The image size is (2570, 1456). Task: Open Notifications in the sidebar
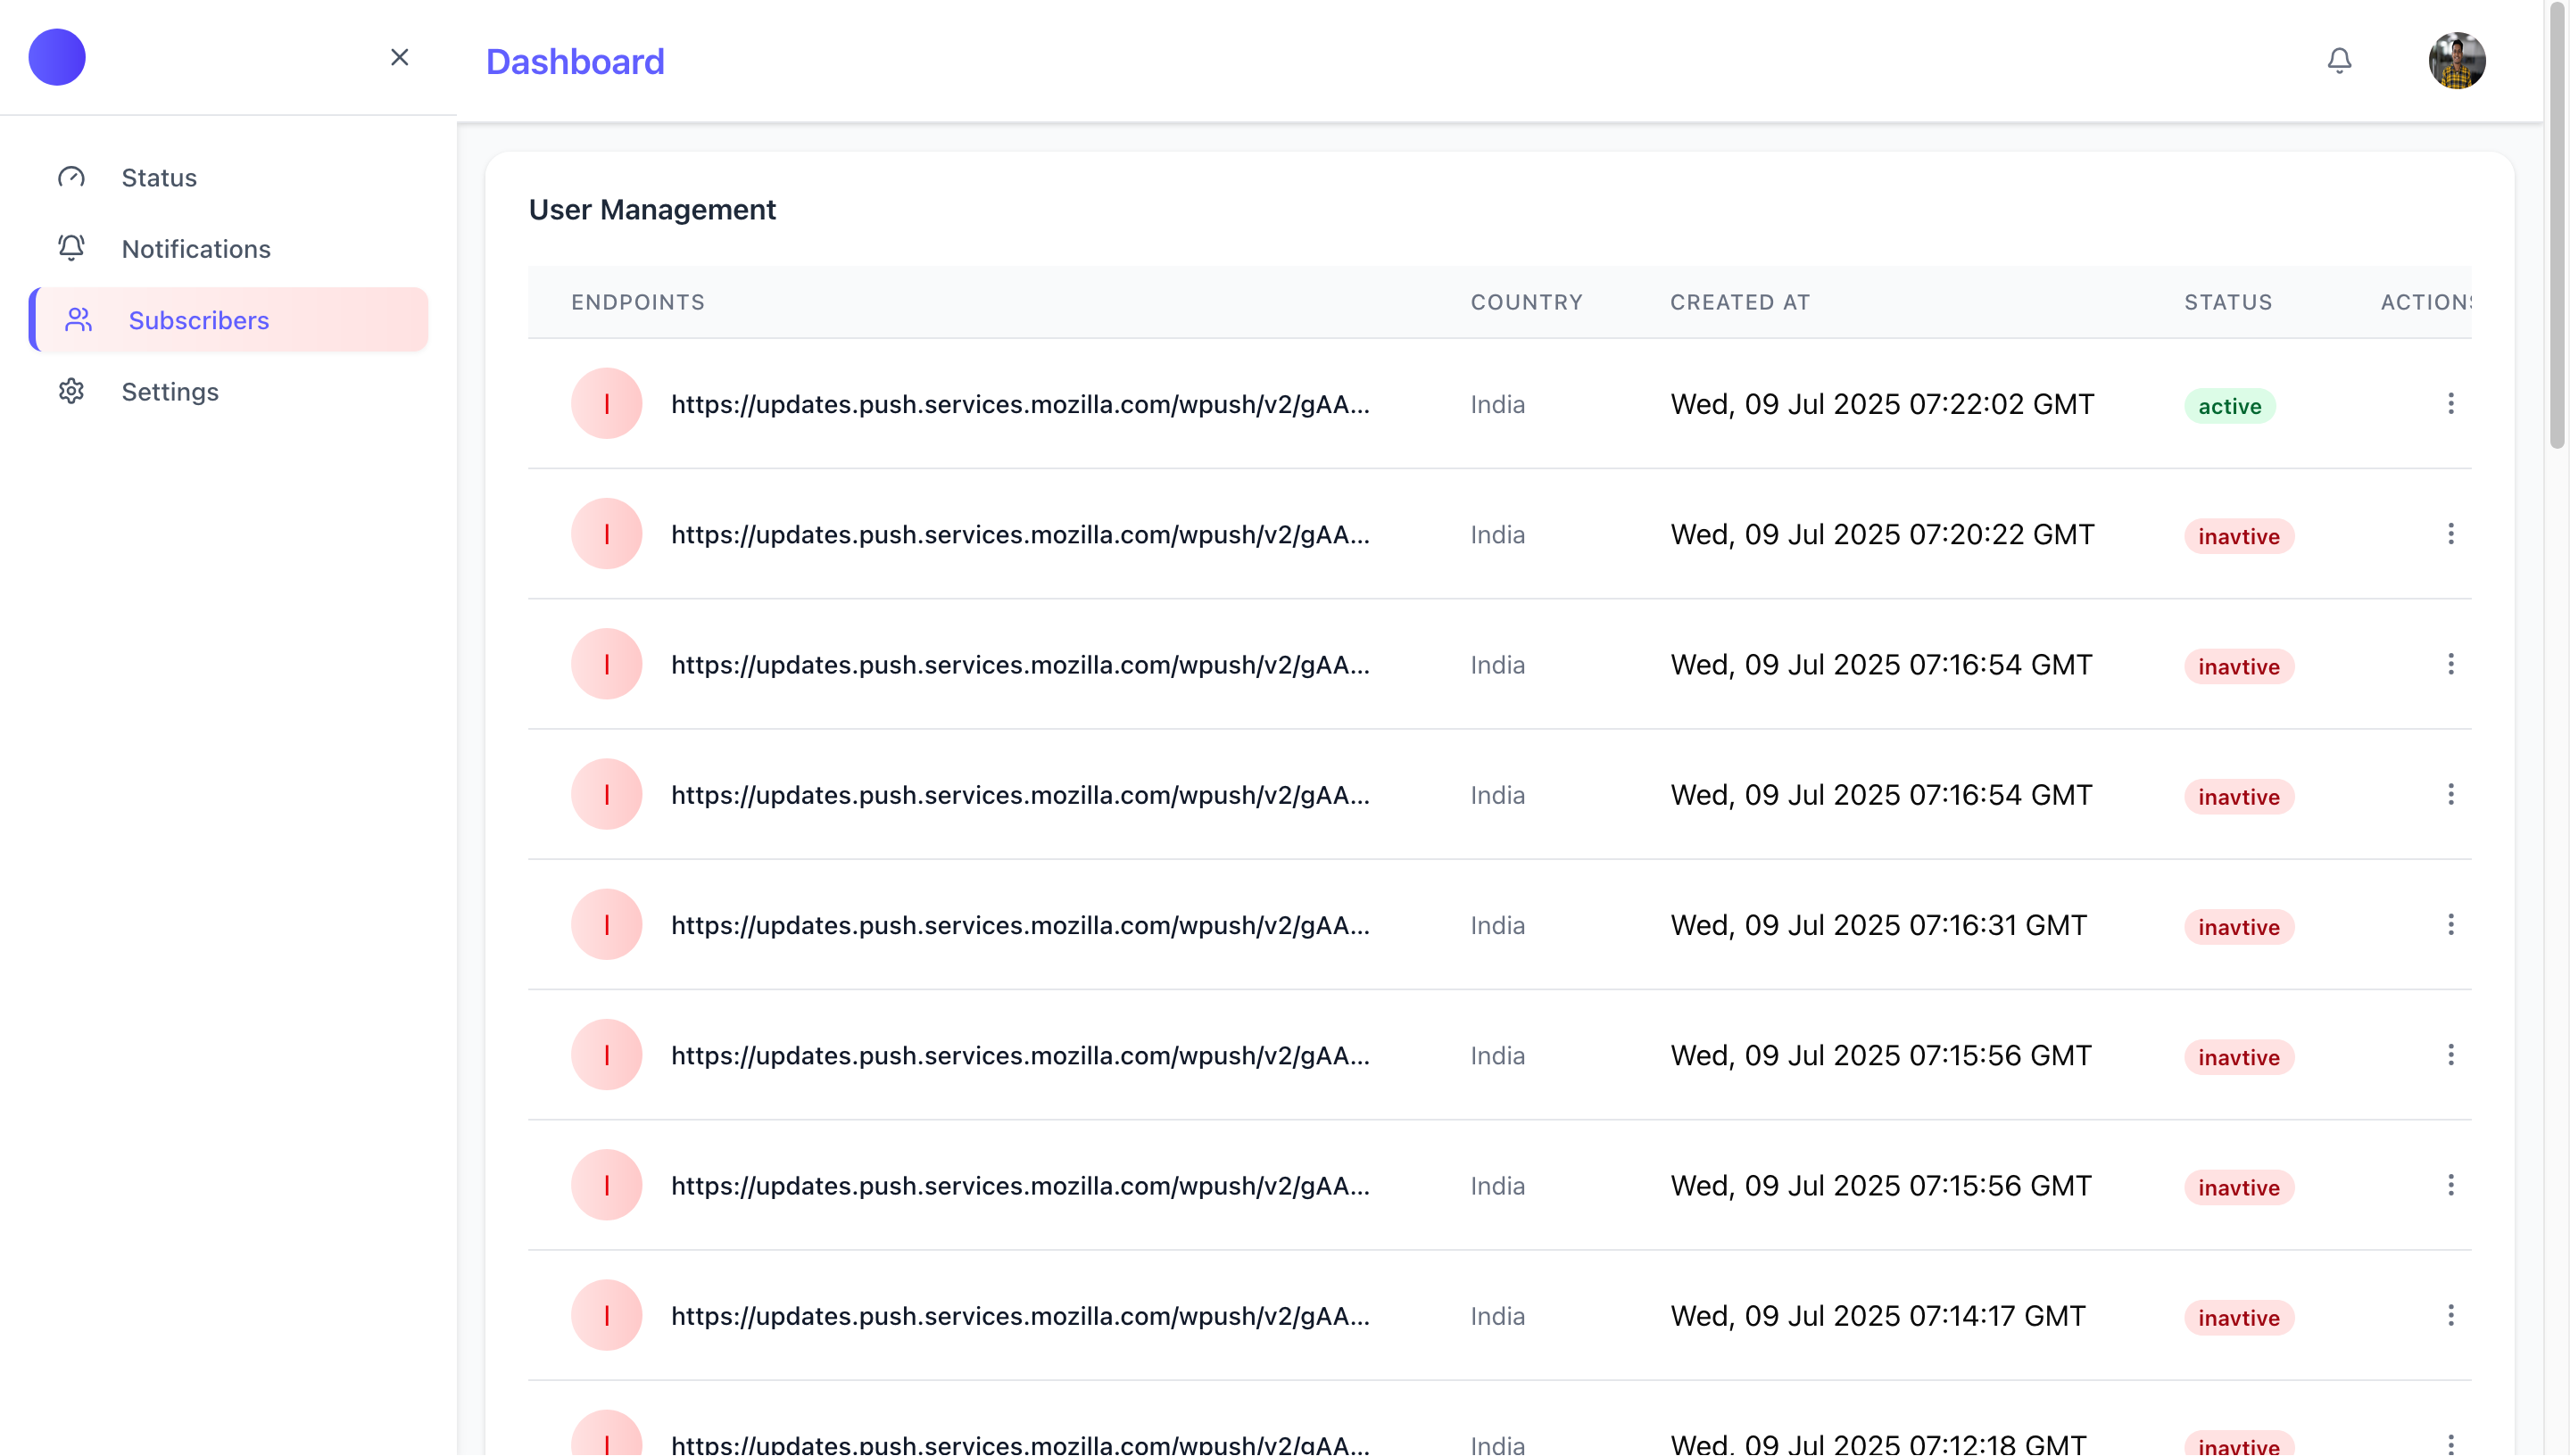tap(228, 249)
